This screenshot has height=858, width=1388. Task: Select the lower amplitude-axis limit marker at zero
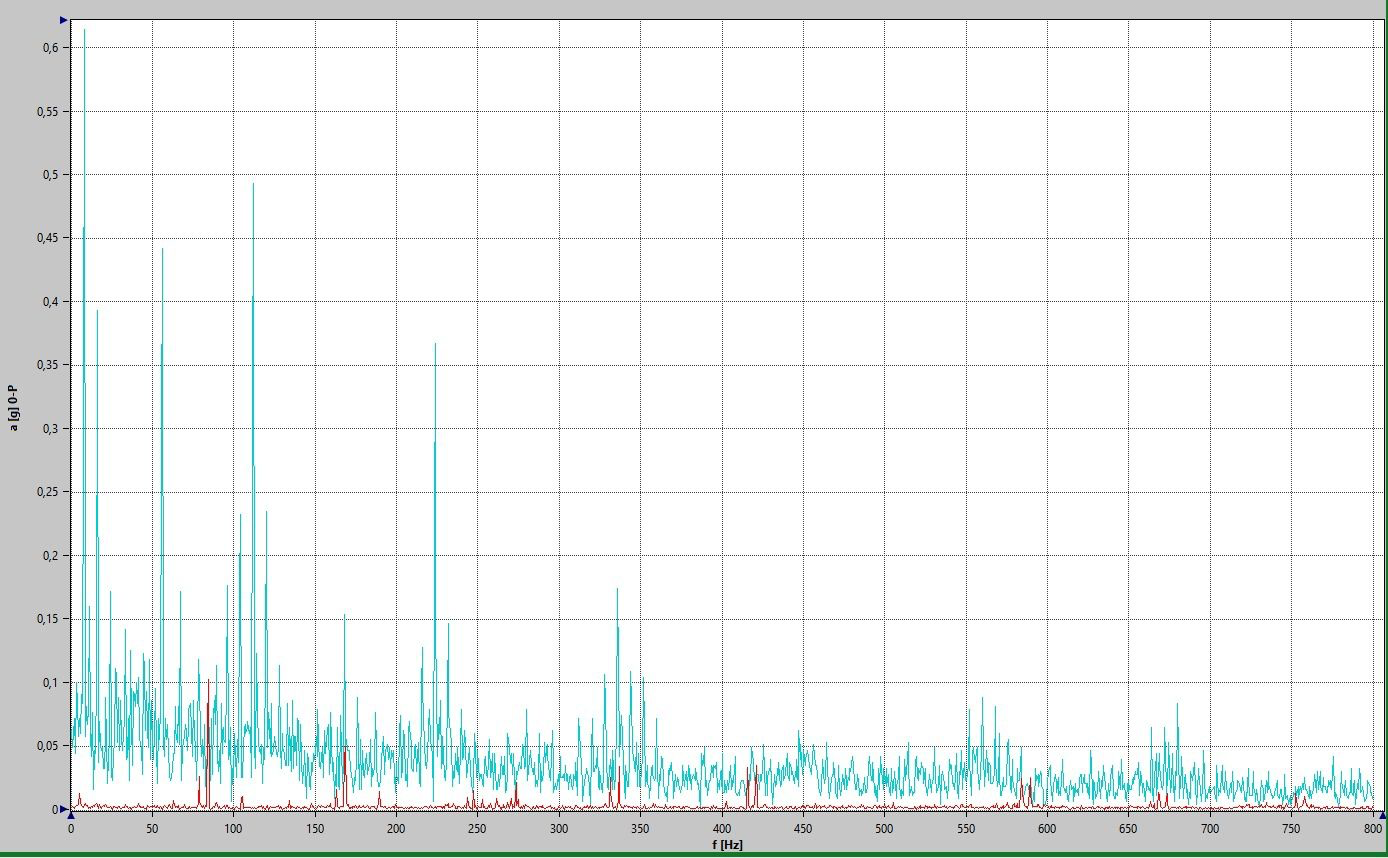click(x=64, y=808)
